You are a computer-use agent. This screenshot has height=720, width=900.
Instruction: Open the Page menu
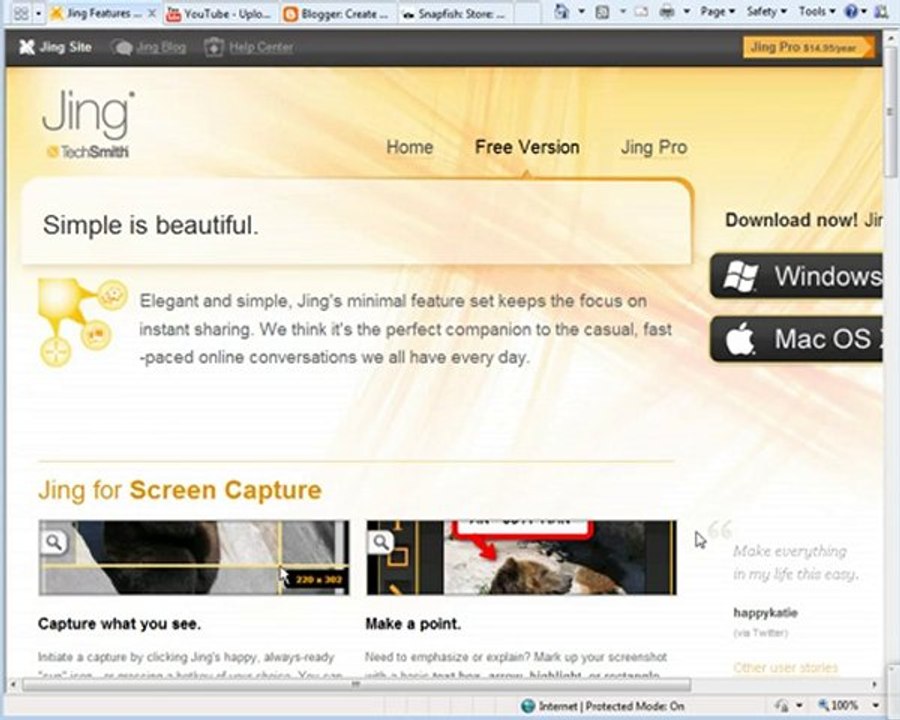717,11
